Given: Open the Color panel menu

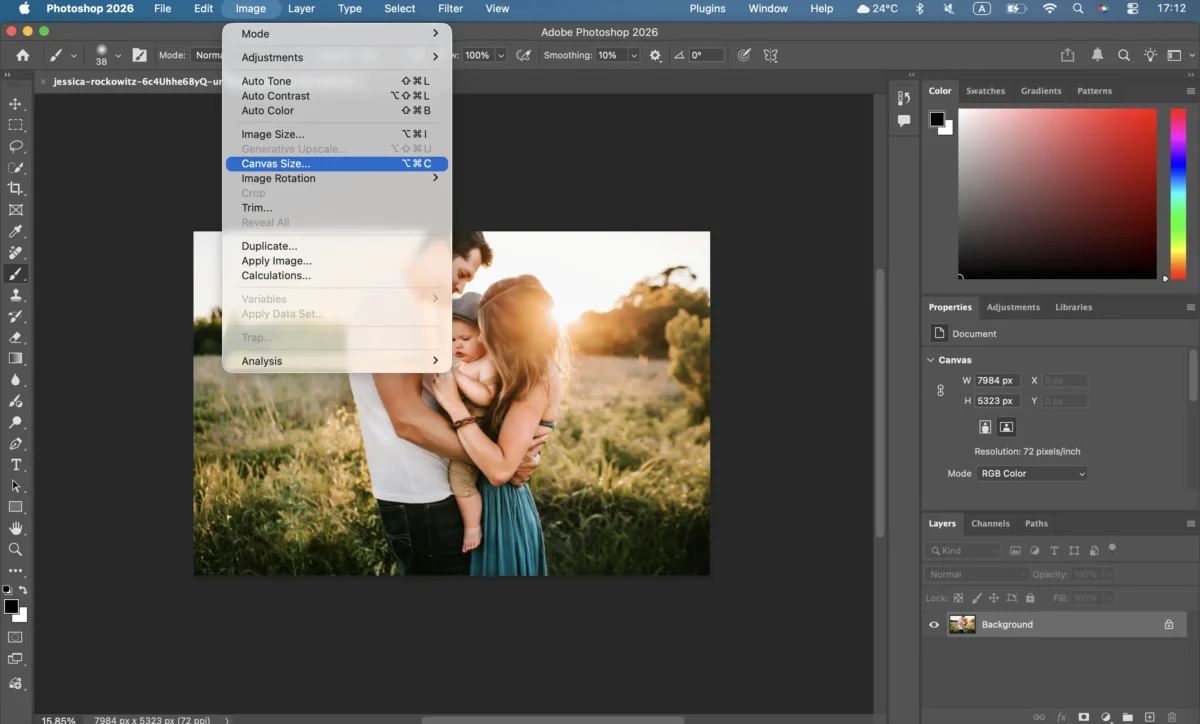Looking at the screenshot, I should tap(1190, 91).
